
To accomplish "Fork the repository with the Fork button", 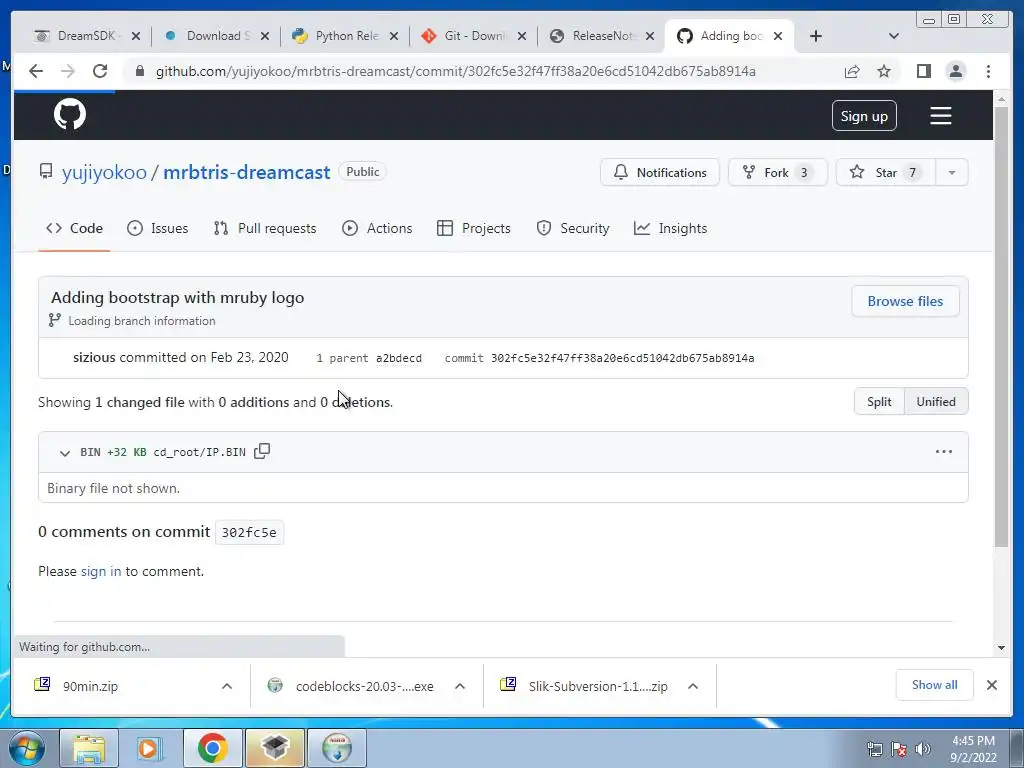I will (778, 172).
